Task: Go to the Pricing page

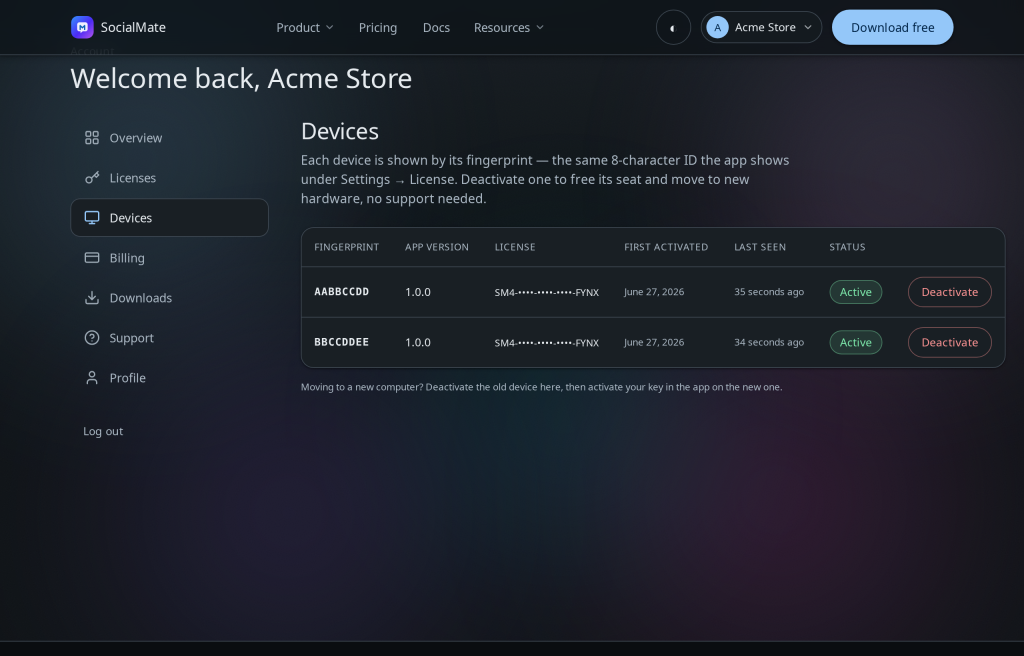Action: coord(377,27)
